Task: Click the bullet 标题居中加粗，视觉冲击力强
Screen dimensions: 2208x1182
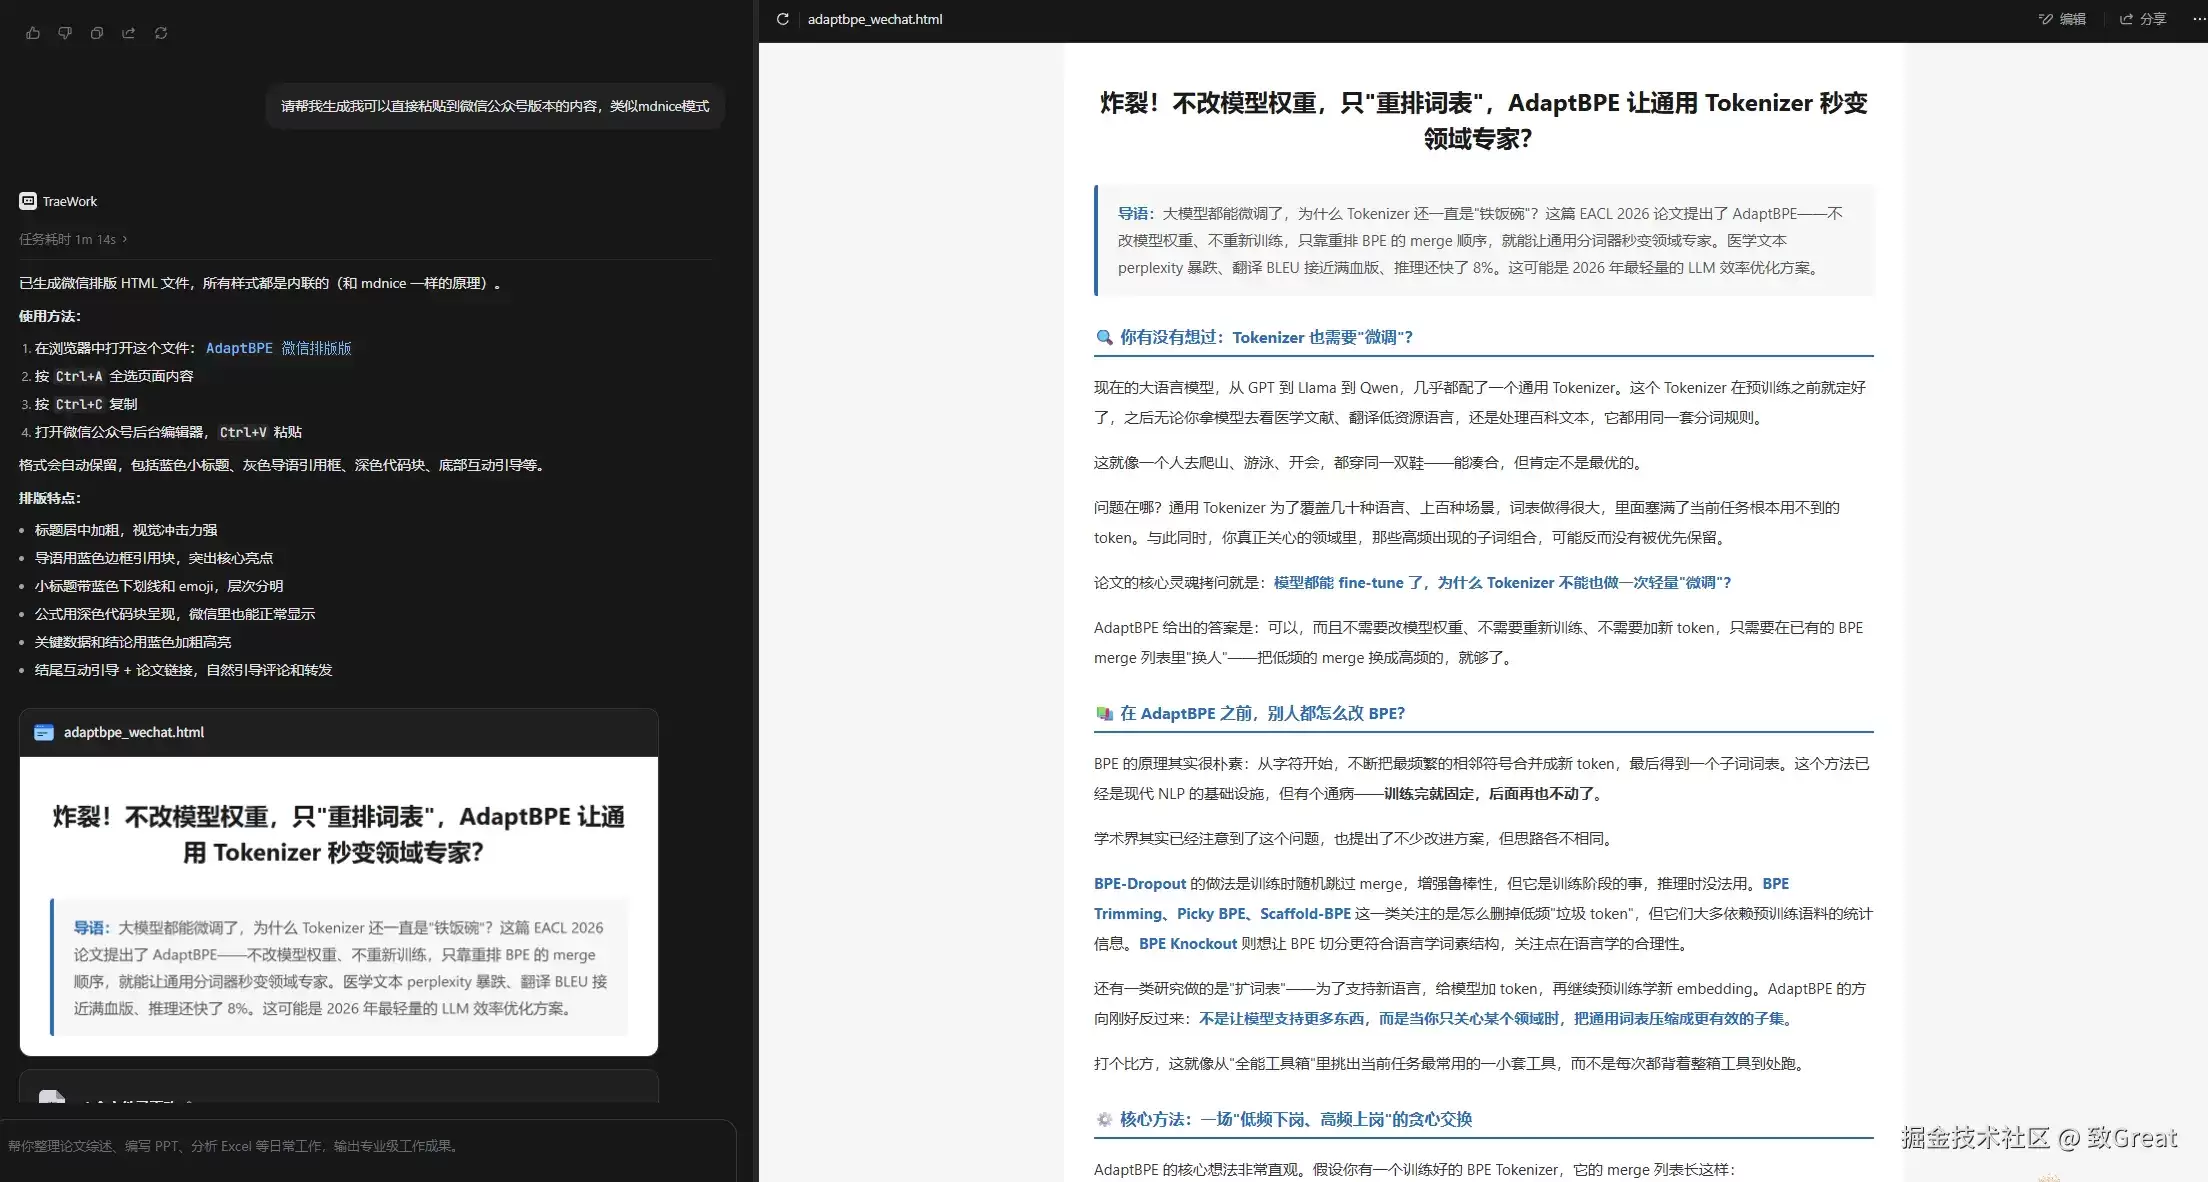Action: [126, 530]
